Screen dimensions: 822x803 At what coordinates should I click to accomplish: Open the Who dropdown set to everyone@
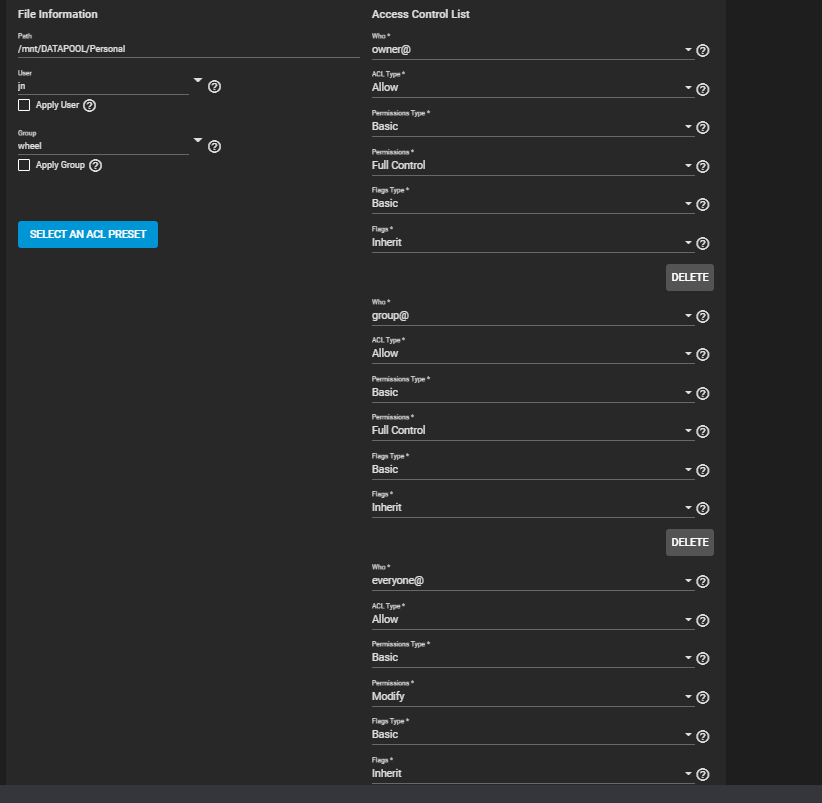533,580
